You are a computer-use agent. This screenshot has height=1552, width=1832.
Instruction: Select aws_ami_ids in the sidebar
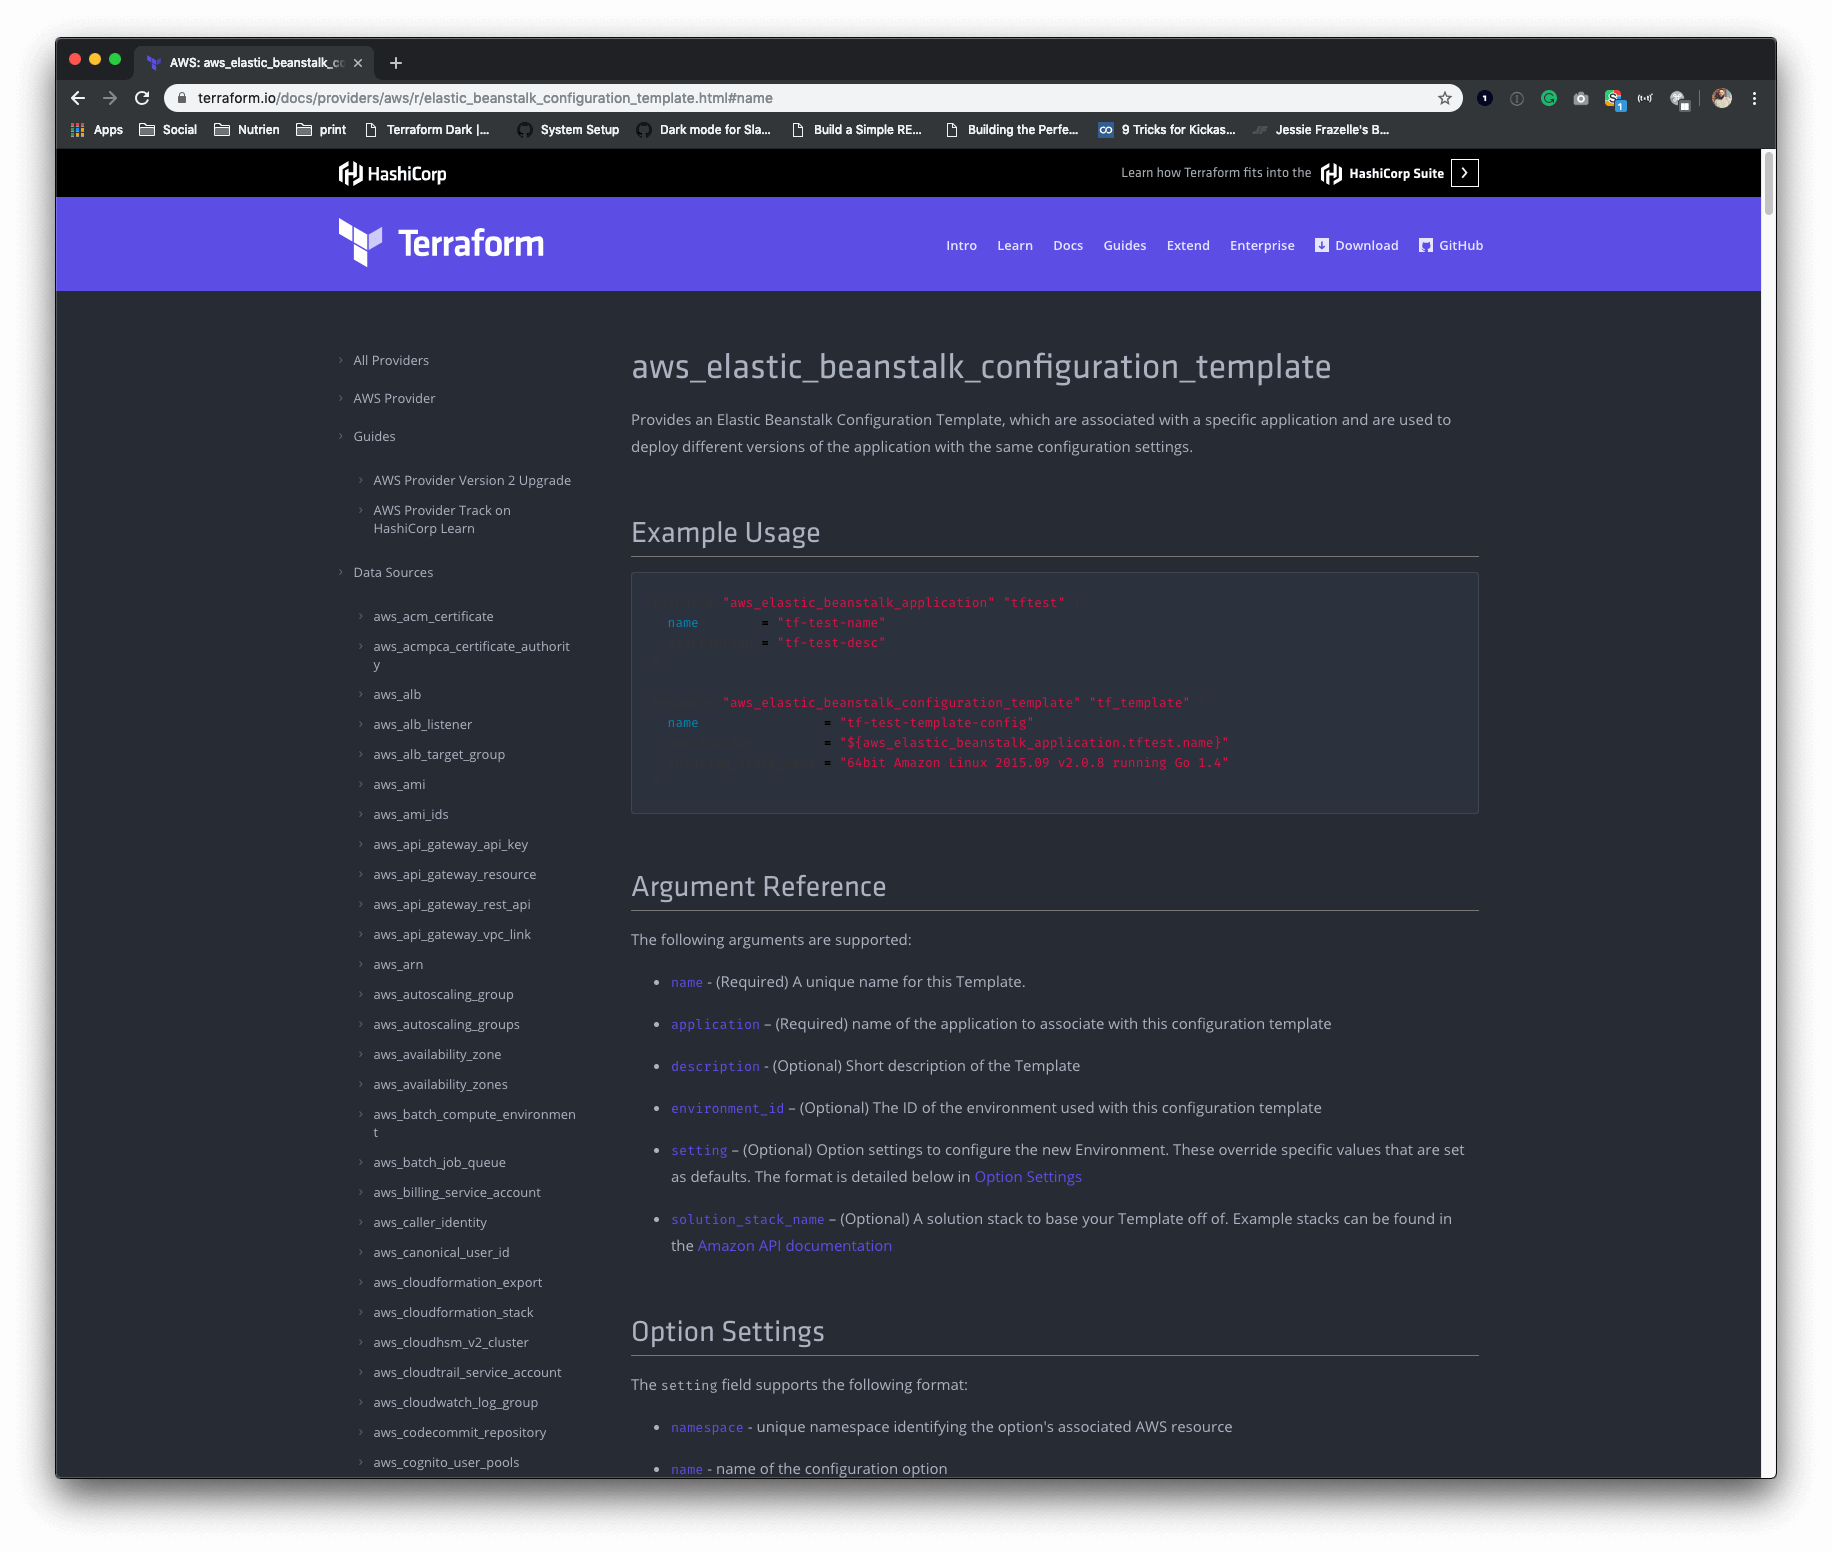click(x=410, y=814)
